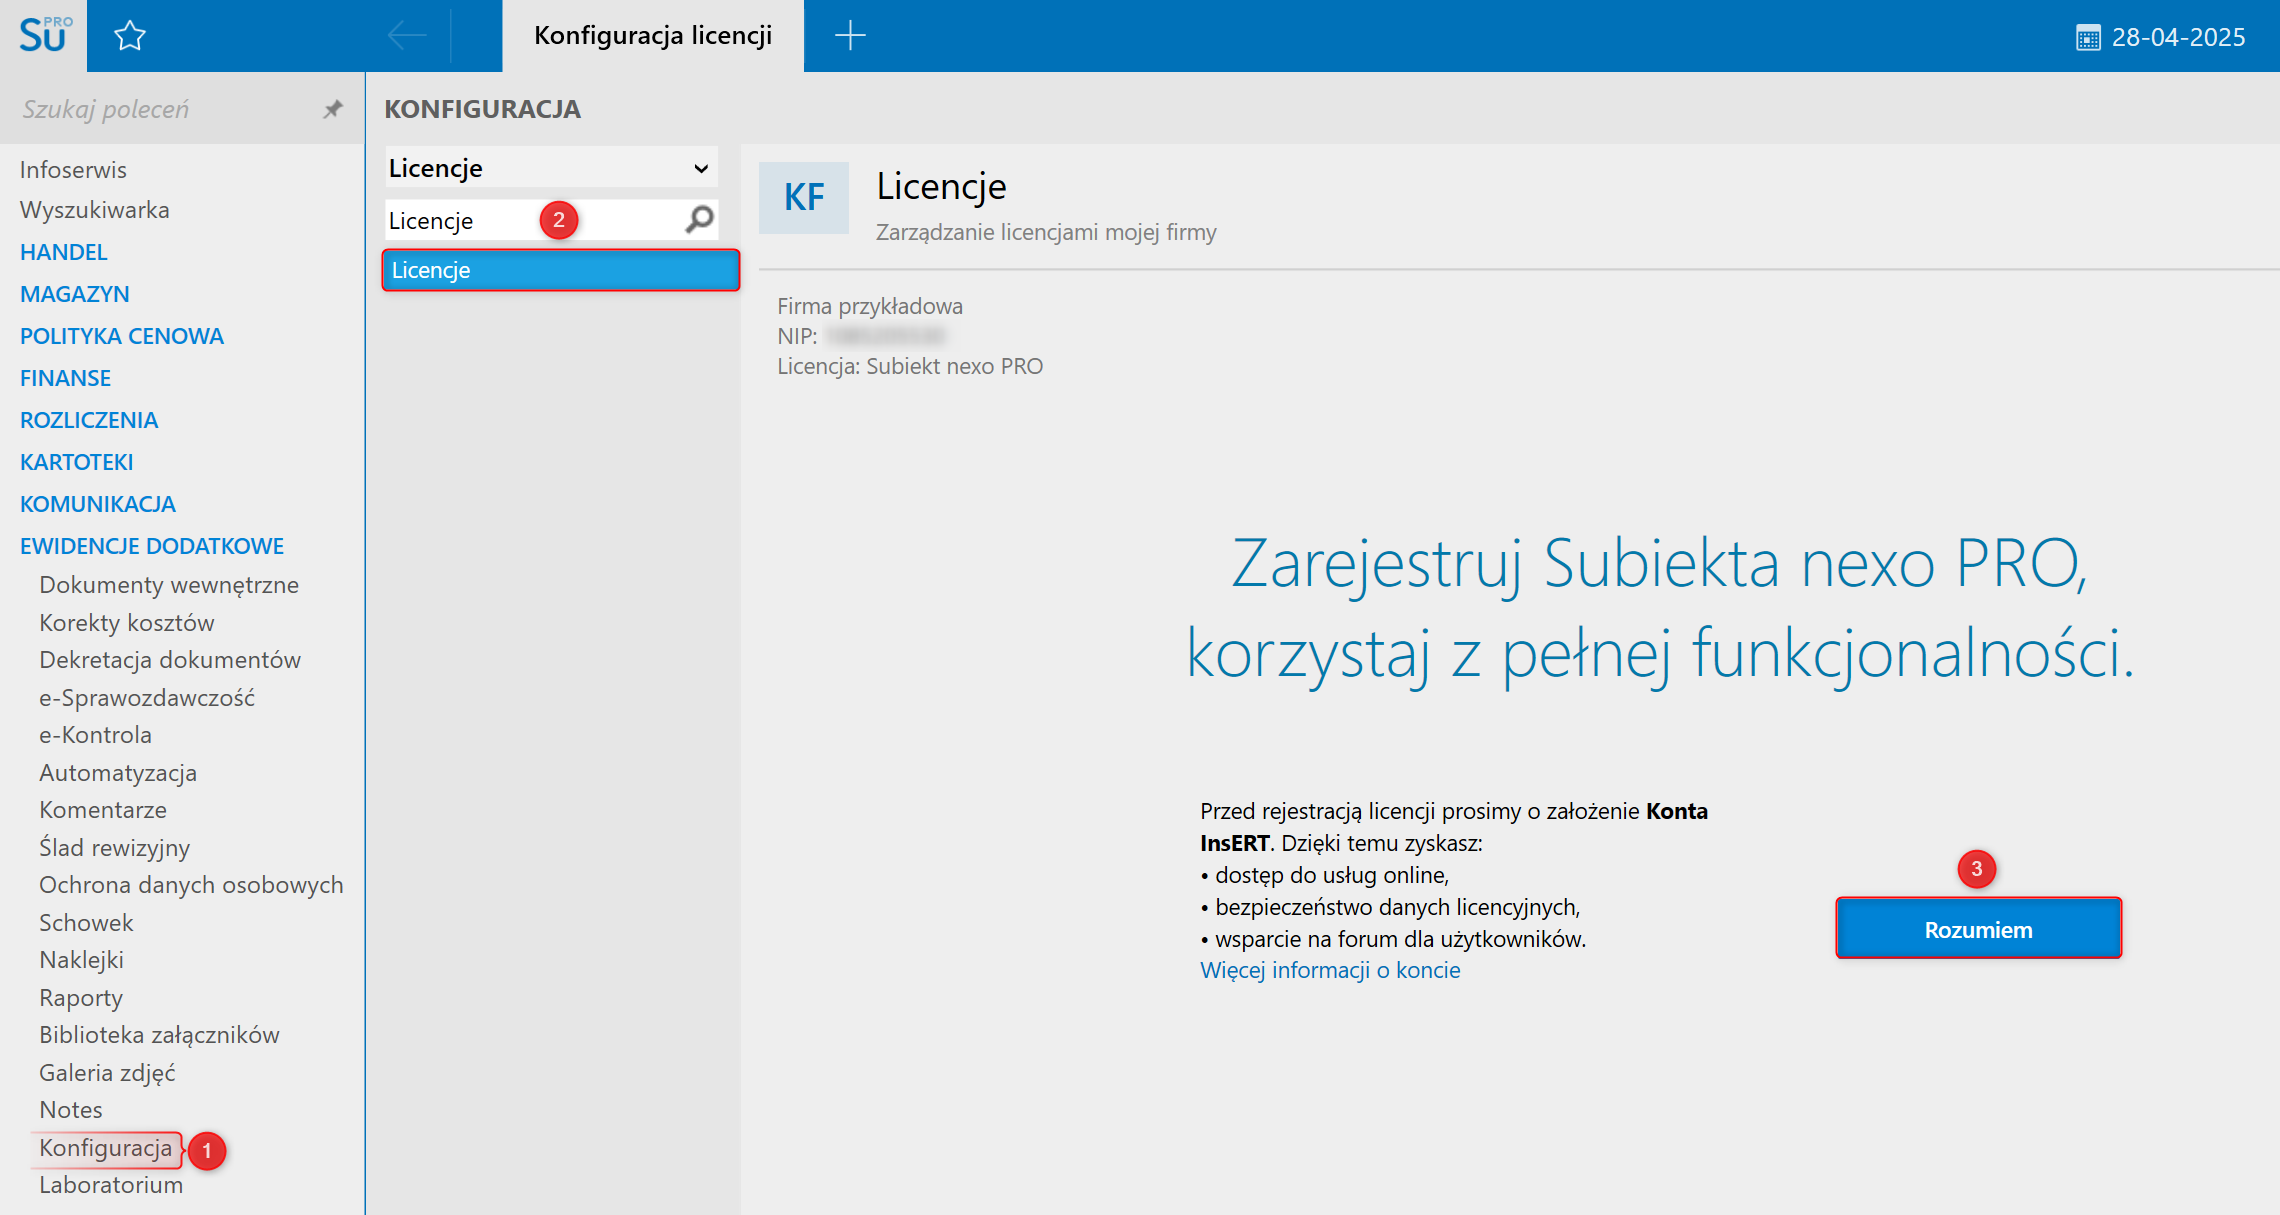Switch to Konfiguracja licencji tab
This screenshot has height=1215, width=2280.
652,36
